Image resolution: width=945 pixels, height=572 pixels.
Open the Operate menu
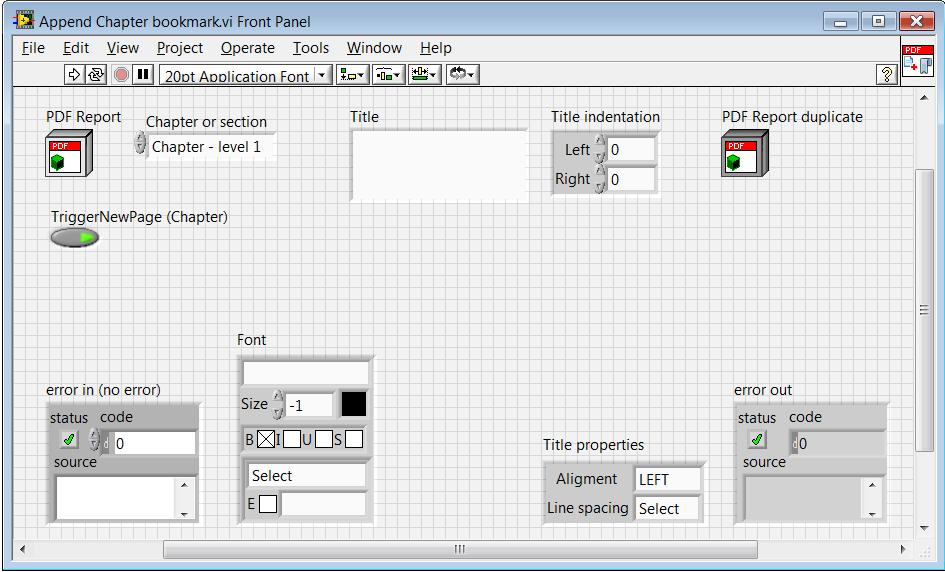coord(247,48)
